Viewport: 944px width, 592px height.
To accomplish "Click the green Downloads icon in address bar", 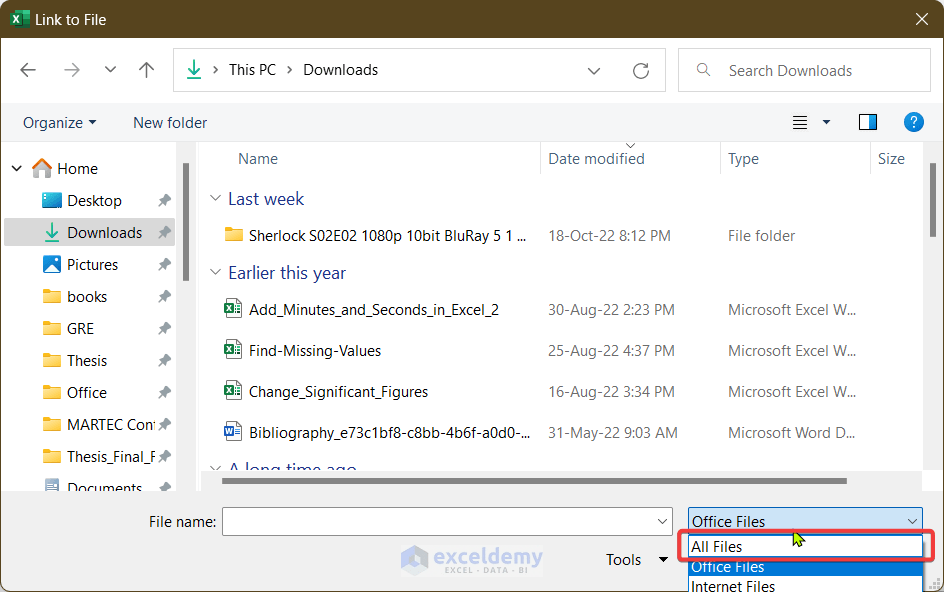I will [x=194, y=70].
